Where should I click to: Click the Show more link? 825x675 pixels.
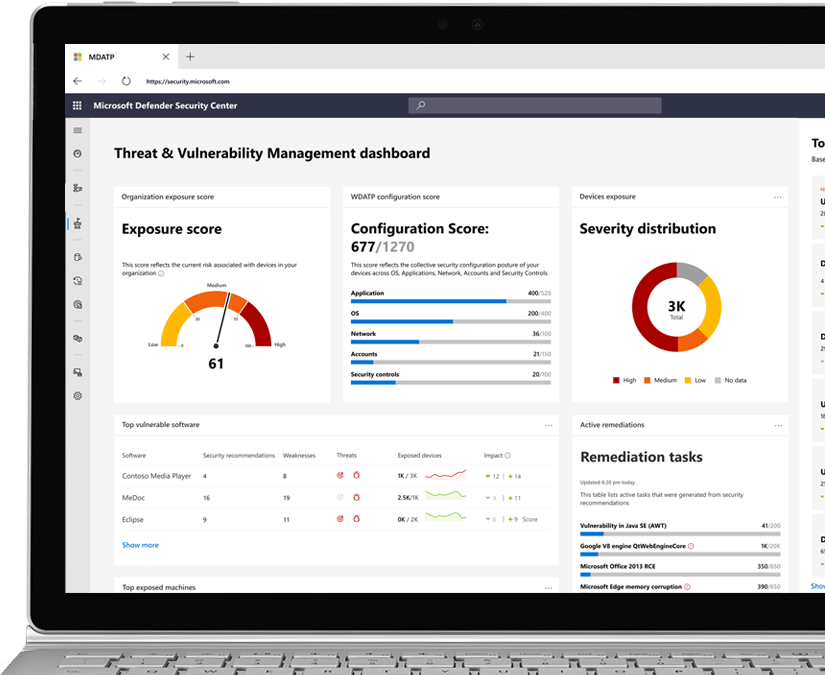(x=140, y=545)
